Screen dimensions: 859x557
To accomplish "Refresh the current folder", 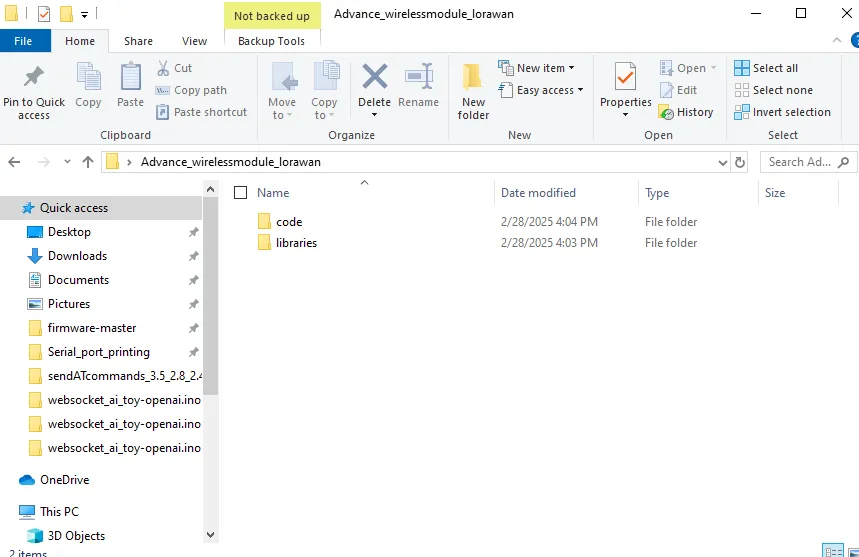I will point(740,163).
